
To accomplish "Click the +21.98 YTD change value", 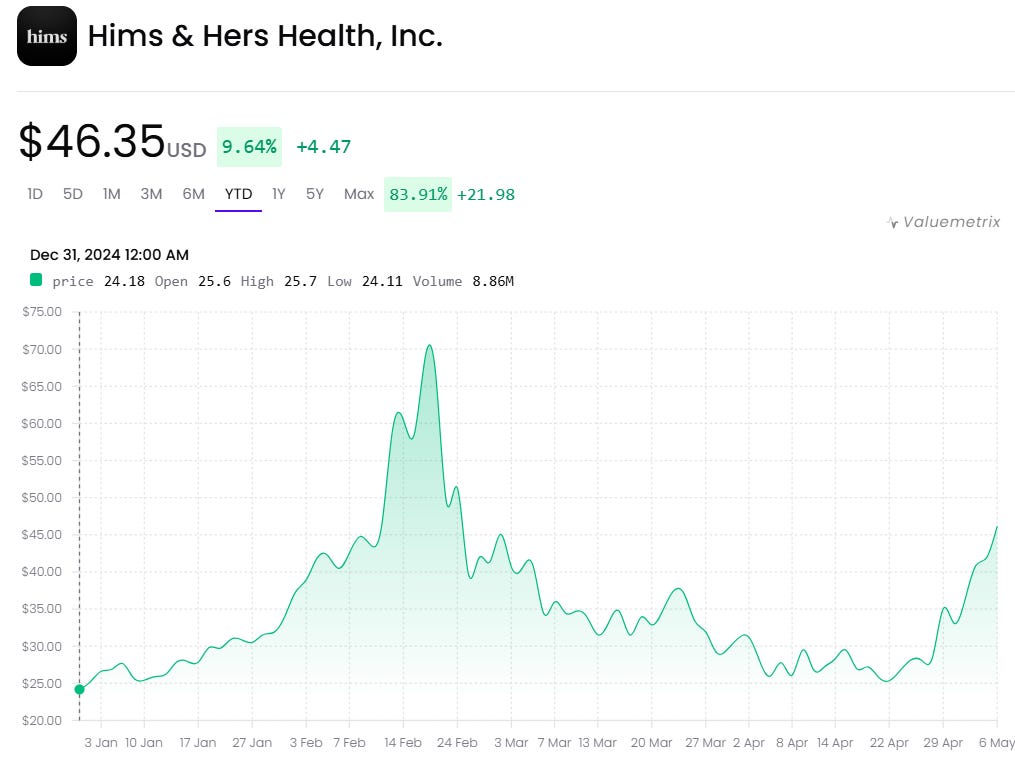I will [486, 195].
